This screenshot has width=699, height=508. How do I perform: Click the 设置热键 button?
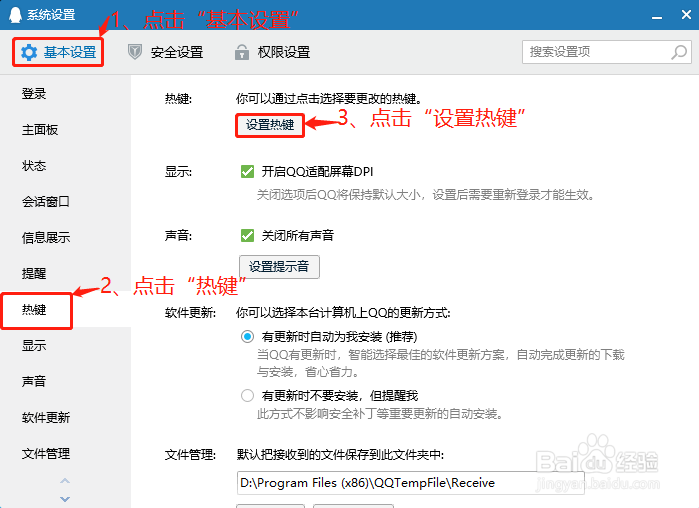[270, 125]
